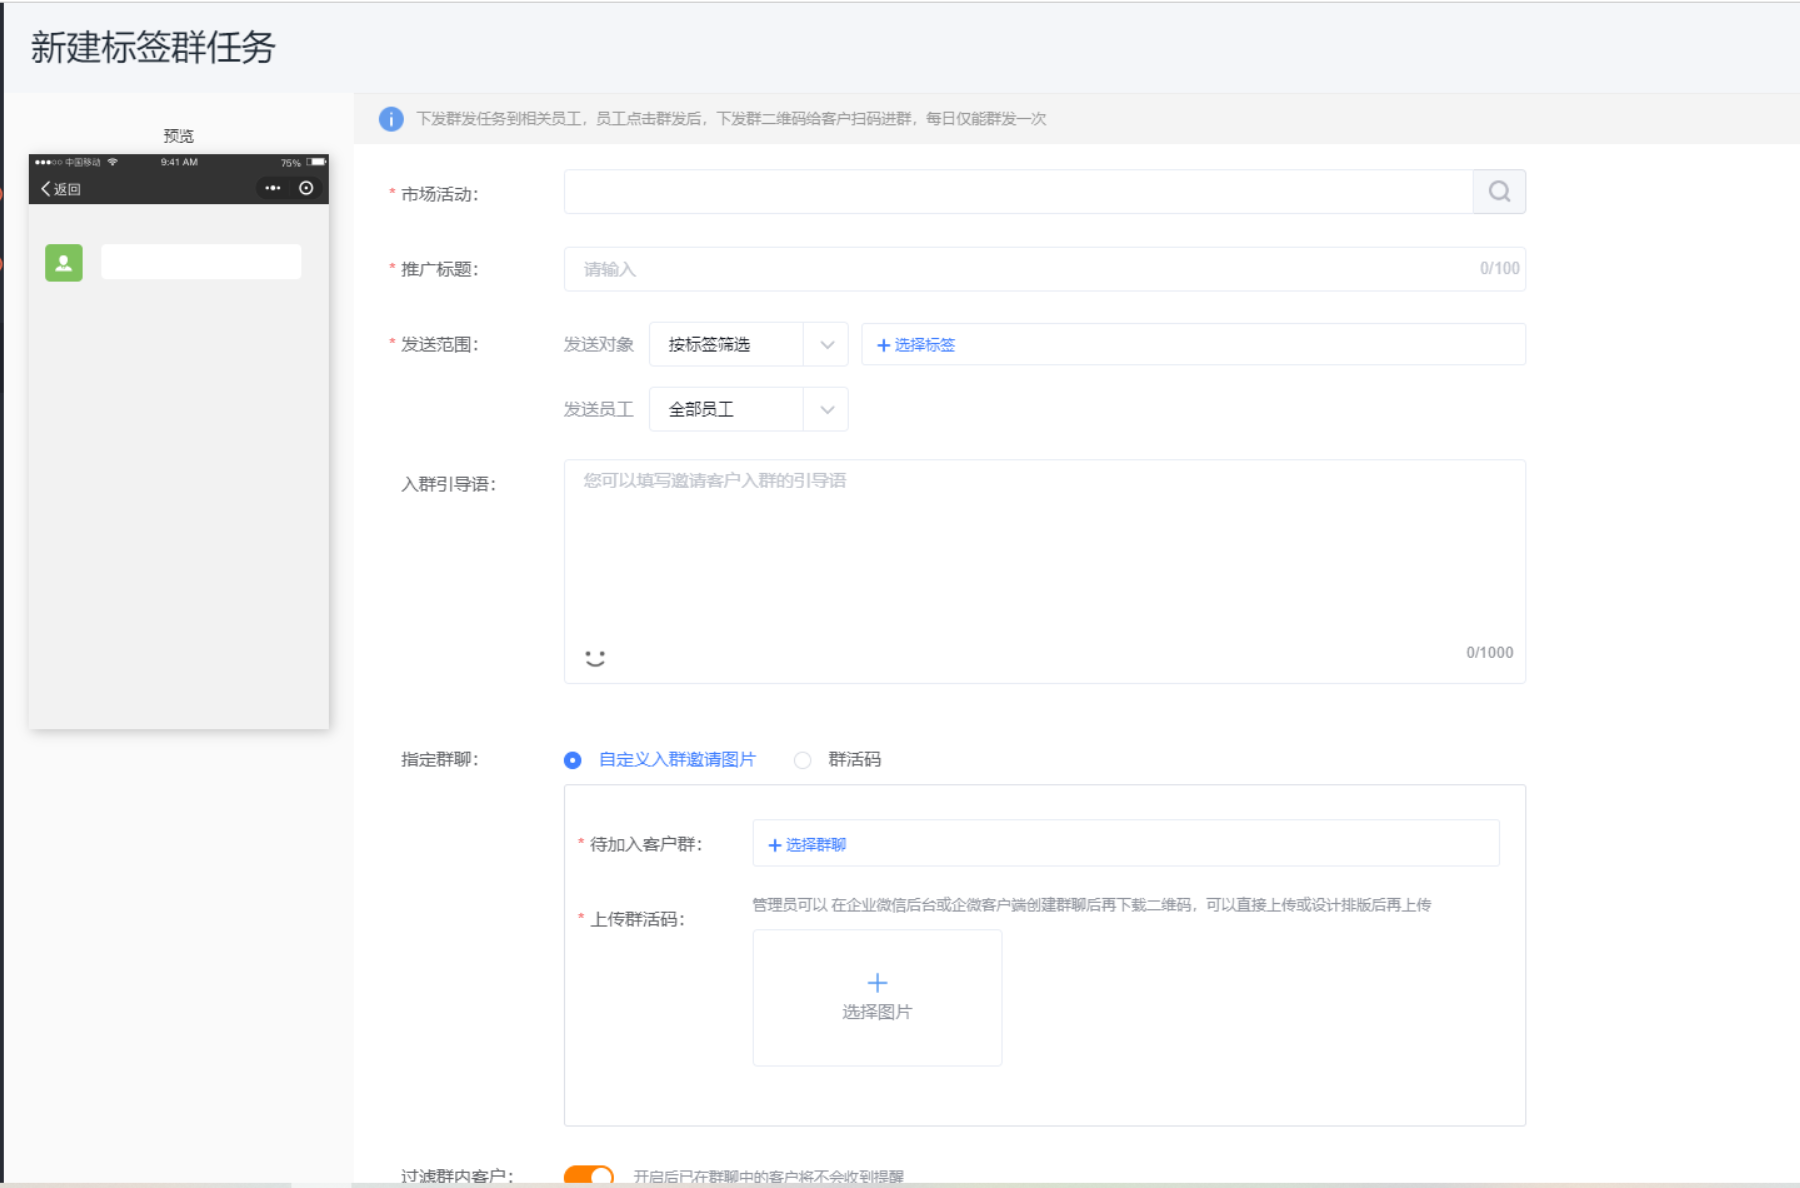Toggle the 过滤群内客户 switch

[589, 1176]
